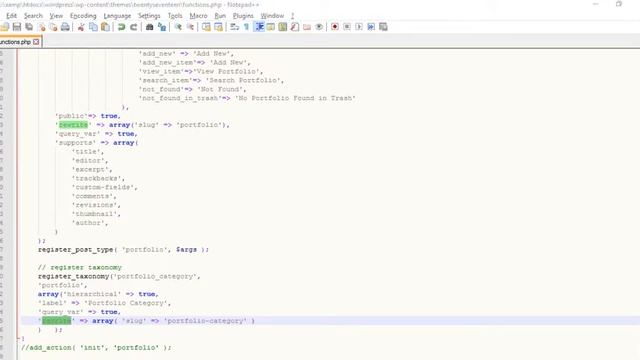
Task: Click the Close file toolbar icon
Action: point(41,27)
